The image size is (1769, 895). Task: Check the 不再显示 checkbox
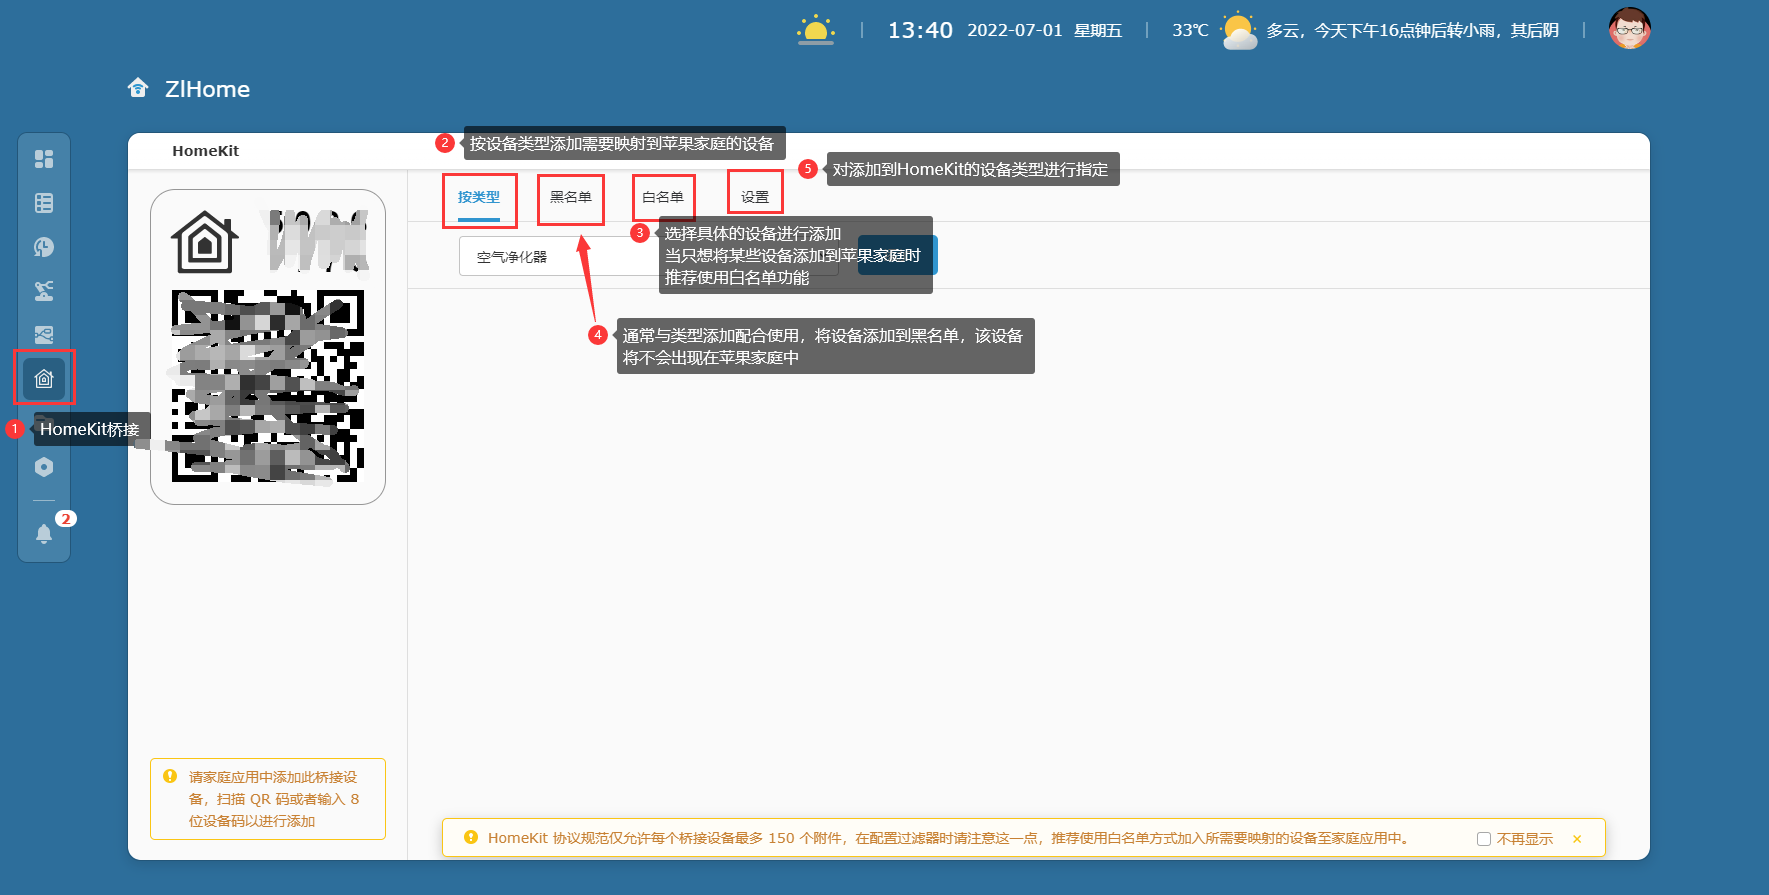click(1484, 839)
